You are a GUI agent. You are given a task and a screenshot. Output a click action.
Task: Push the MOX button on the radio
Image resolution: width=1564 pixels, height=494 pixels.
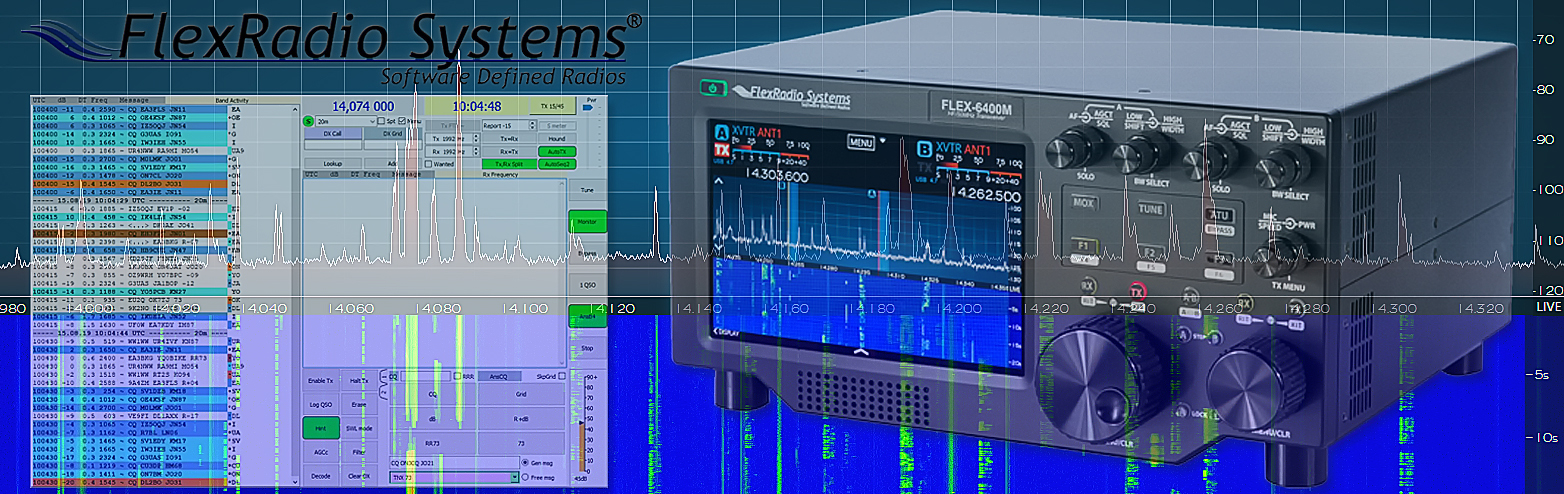tap(1083, 203)
